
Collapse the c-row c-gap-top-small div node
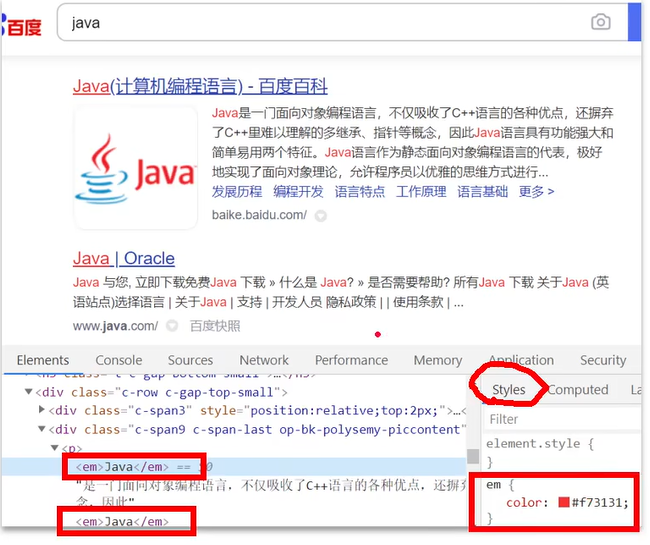click(x=28, y=391)
